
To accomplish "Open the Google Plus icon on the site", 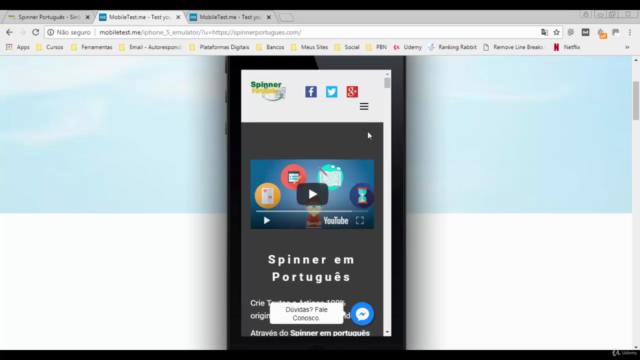I will [352, 92].
